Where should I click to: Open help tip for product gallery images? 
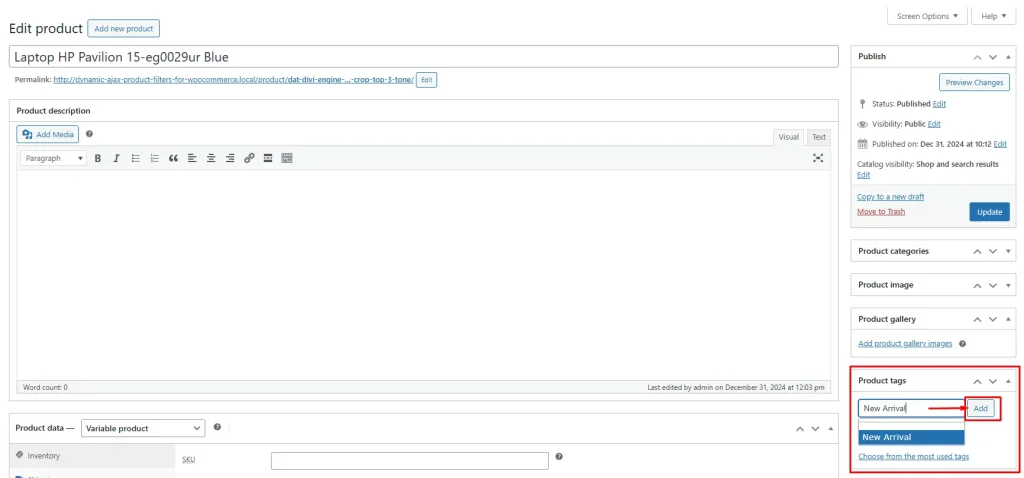tap(963, 343)
